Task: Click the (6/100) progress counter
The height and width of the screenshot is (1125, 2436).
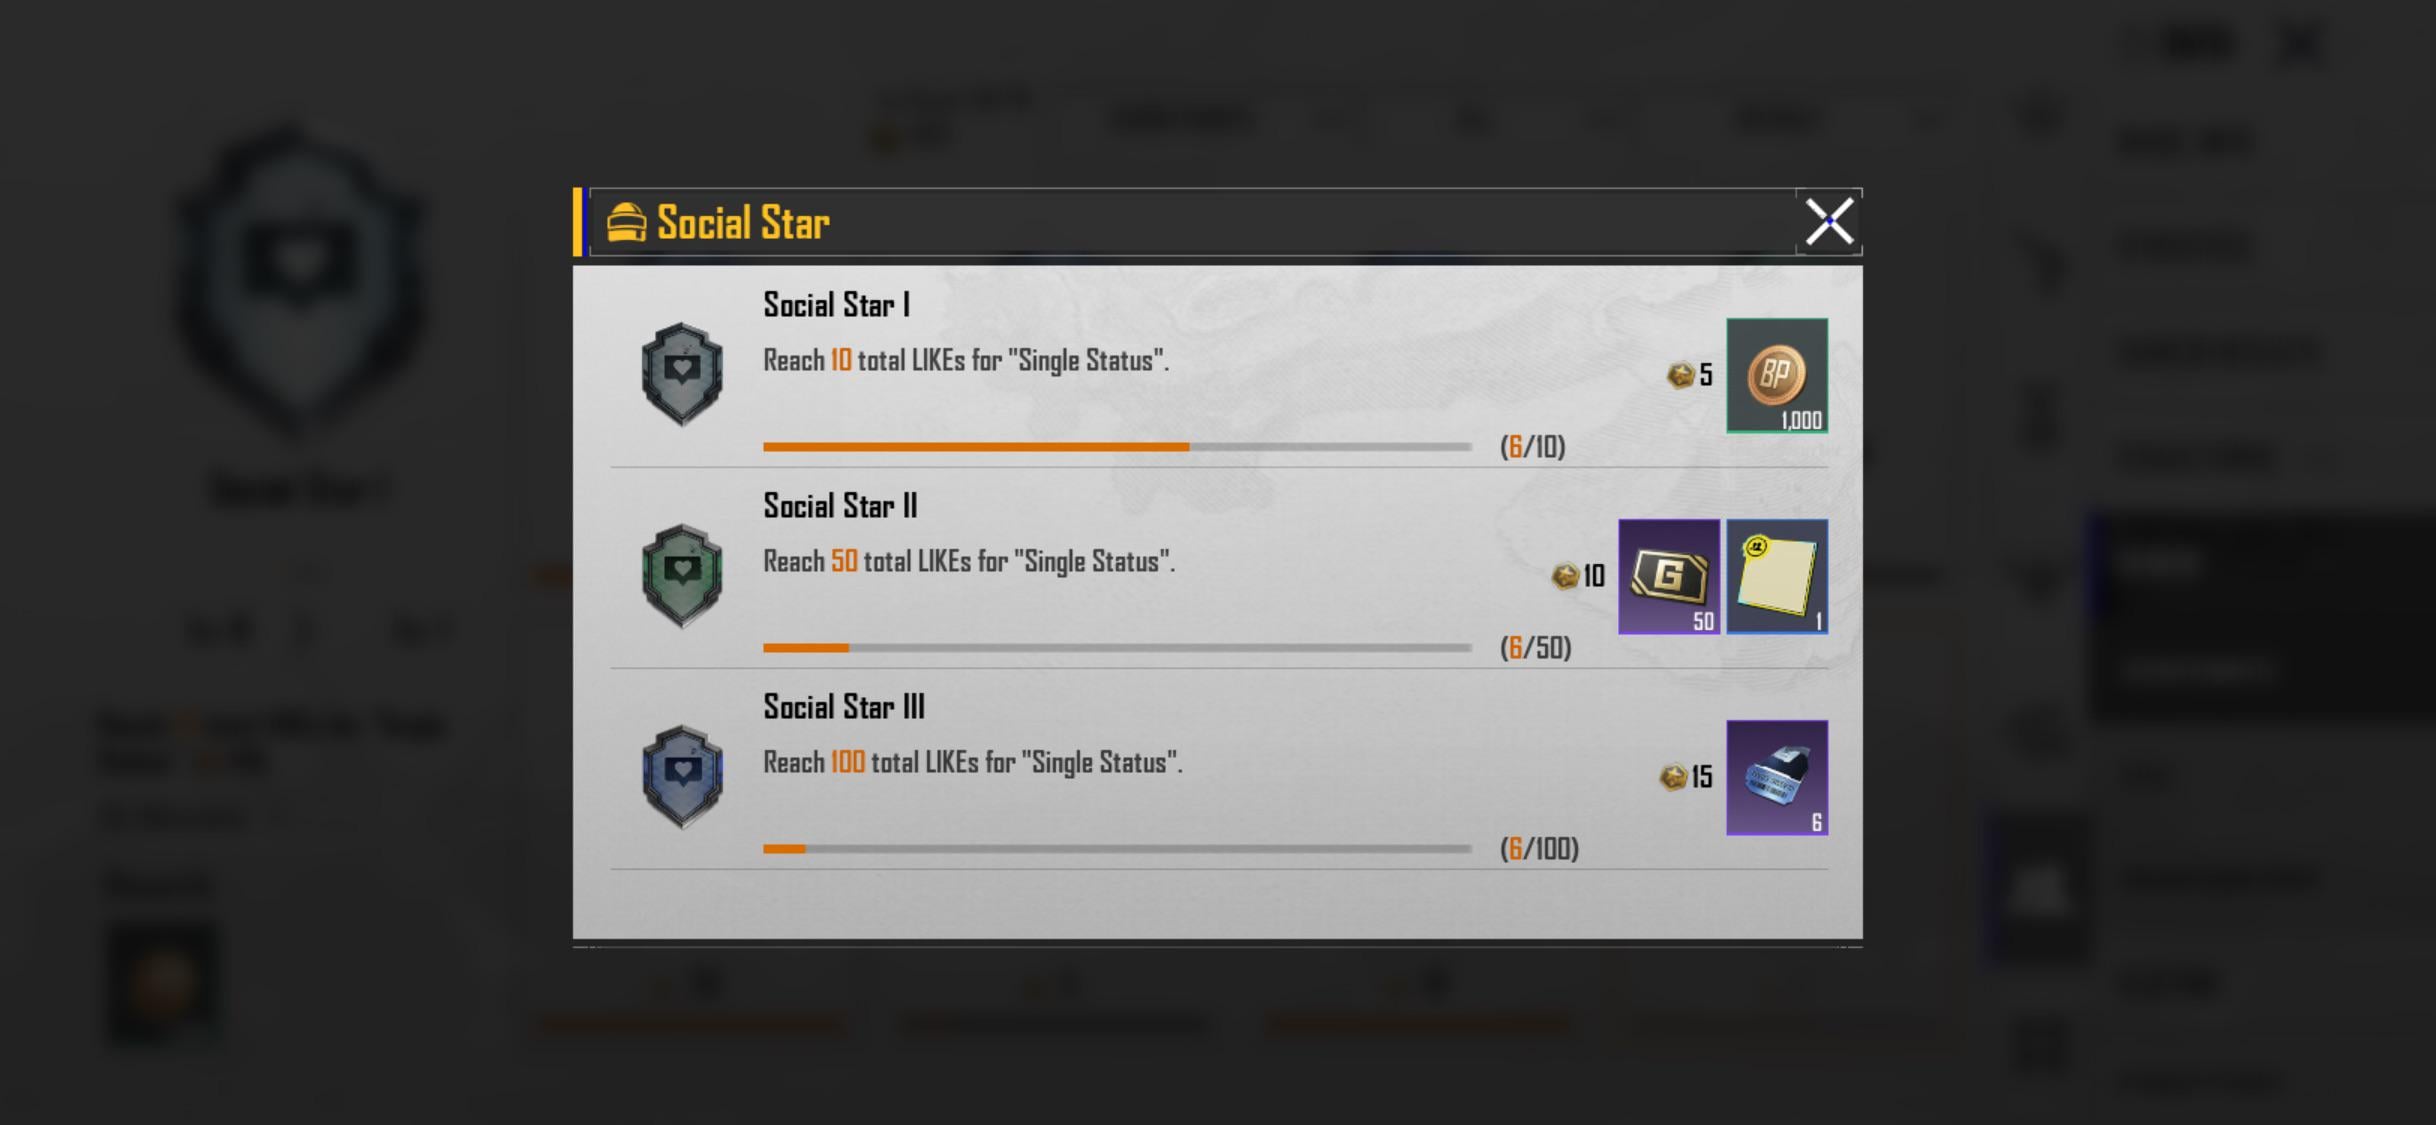Action: (1539, 849)
